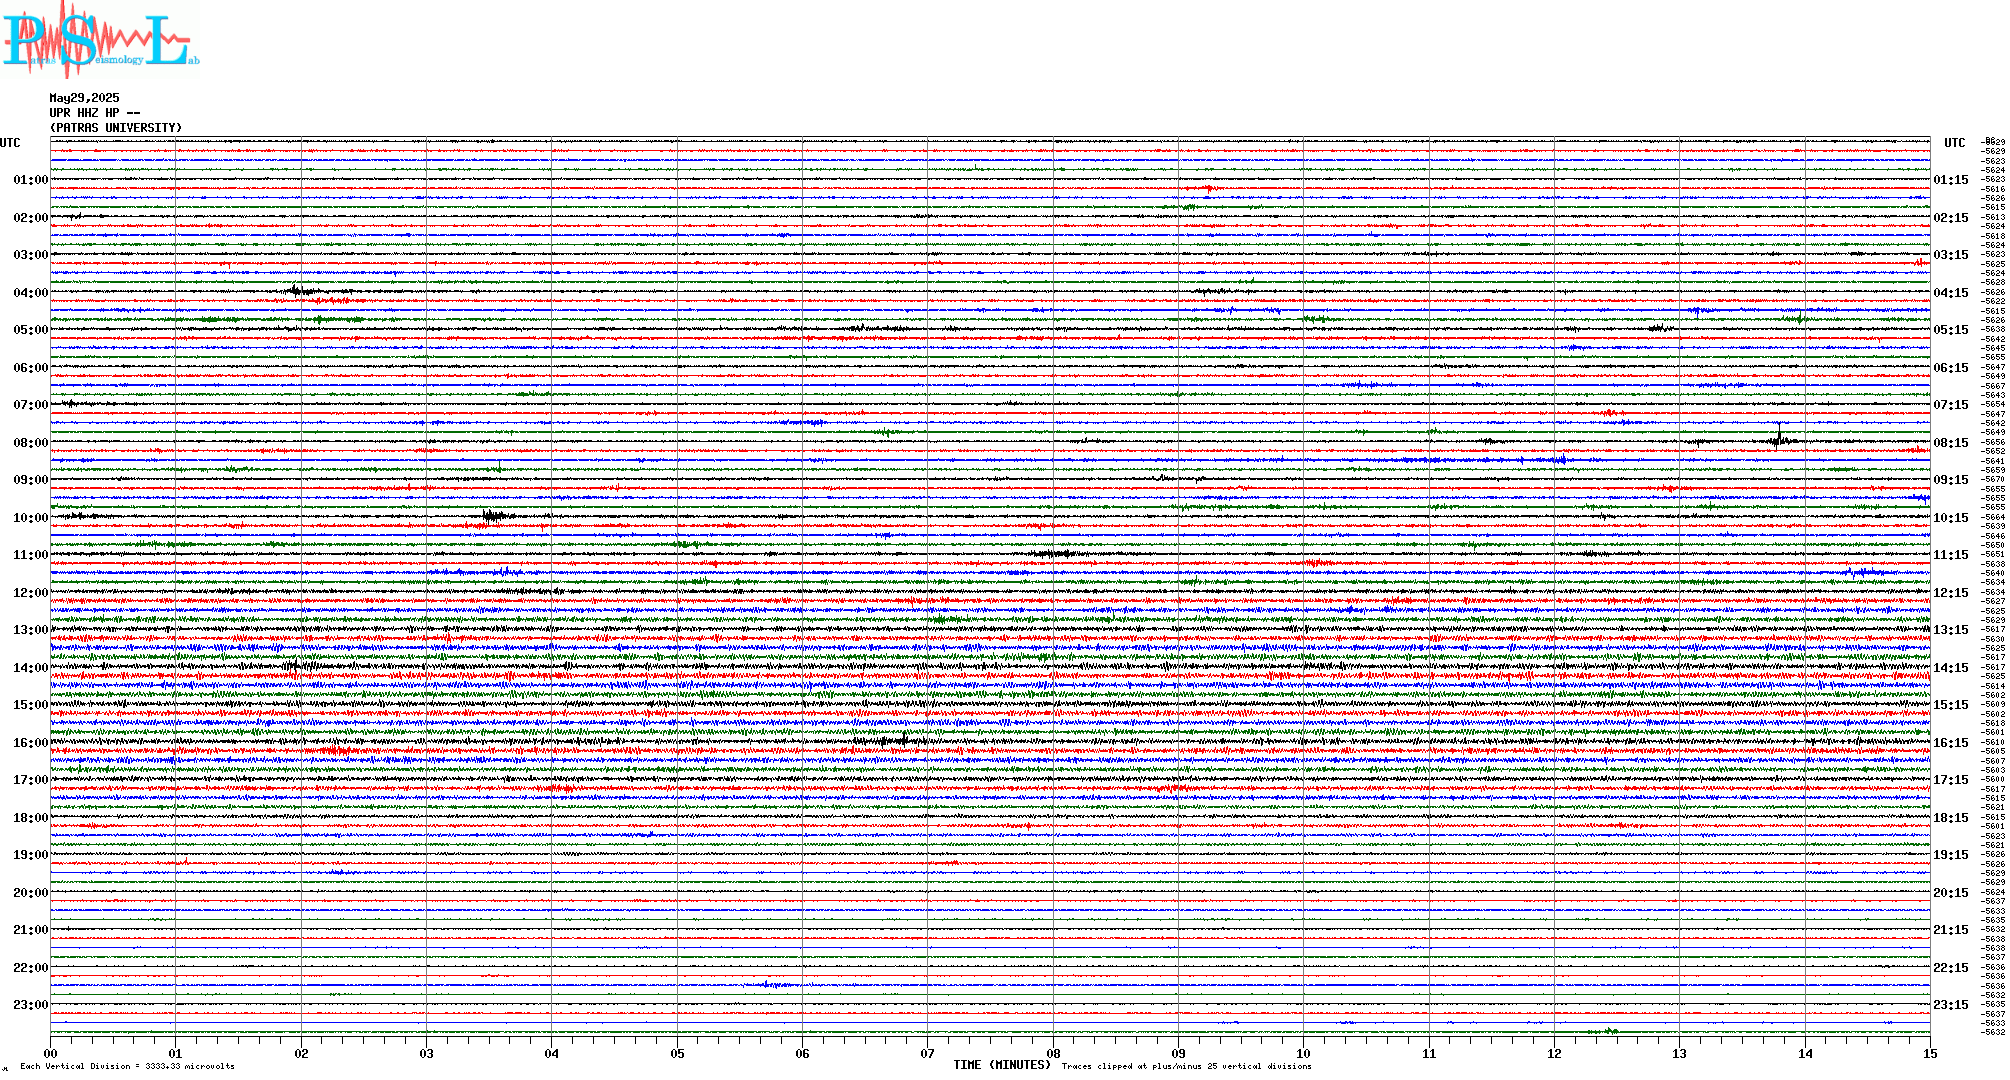This screenshot has height=1080, width=2010.
Task: Select the 01:00 hour label
Action: (31, 180)
